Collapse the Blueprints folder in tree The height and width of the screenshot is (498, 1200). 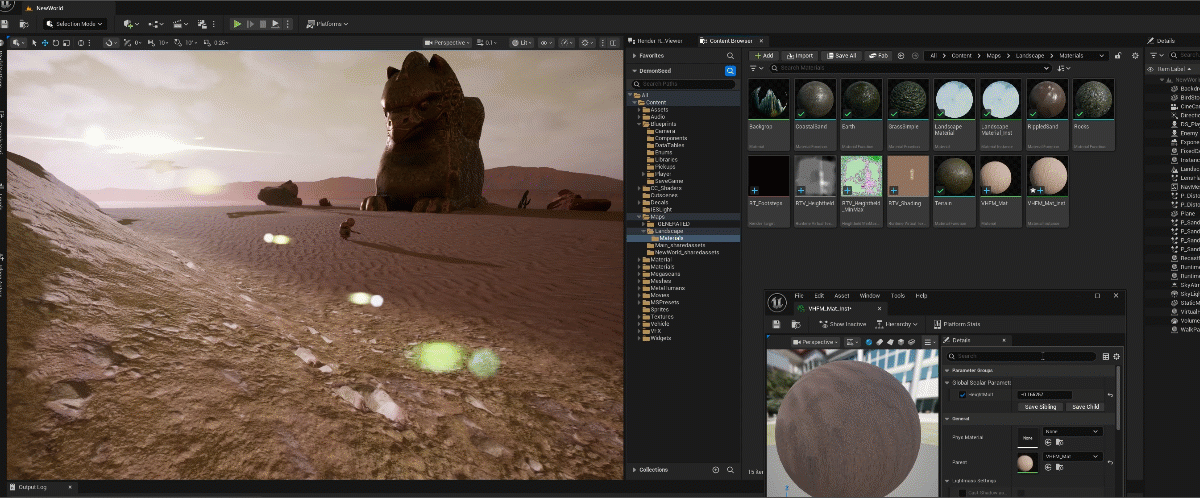[x=640, y=124]
